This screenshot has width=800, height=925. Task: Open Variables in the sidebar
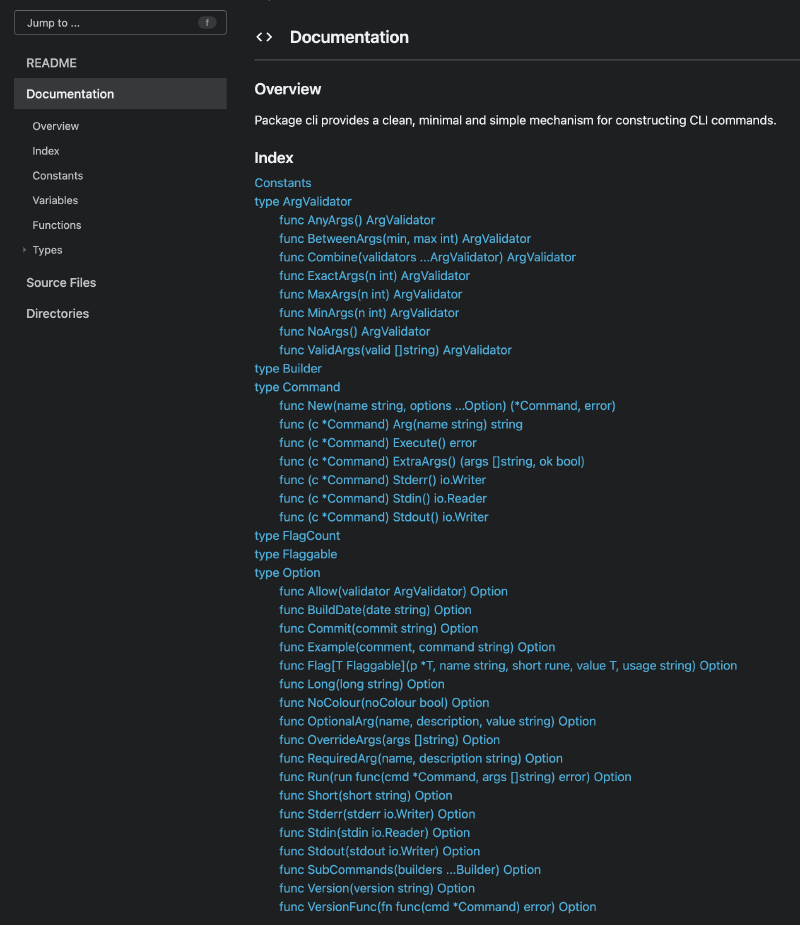pos(55,200)
